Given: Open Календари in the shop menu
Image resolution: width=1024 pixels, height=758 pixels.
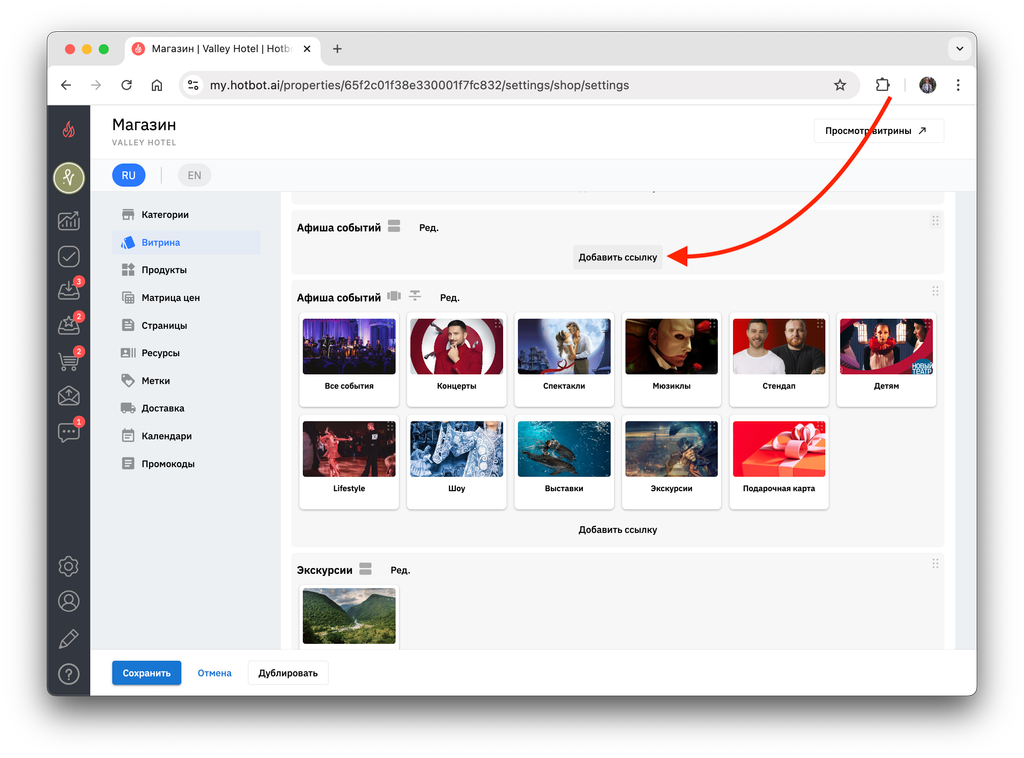Looking at the screenshot, I should coord(186,436).
